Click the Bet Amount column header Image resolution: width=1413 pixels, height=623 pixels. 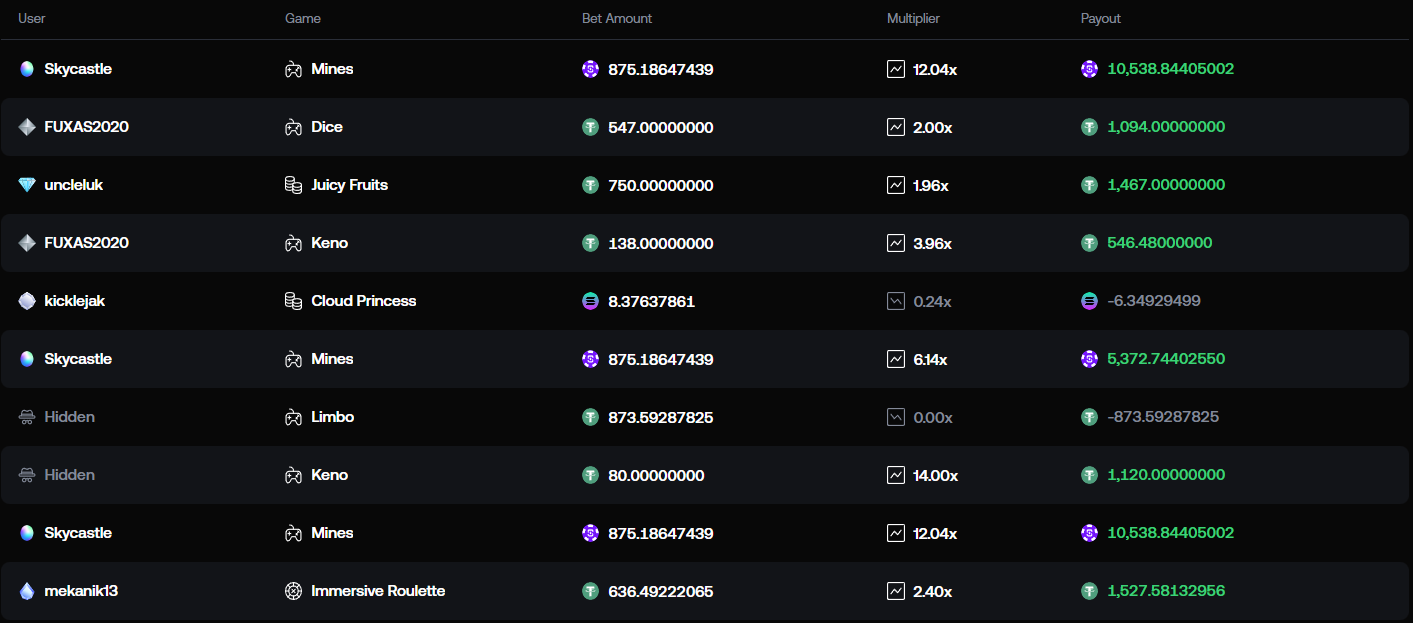[617, 19]
